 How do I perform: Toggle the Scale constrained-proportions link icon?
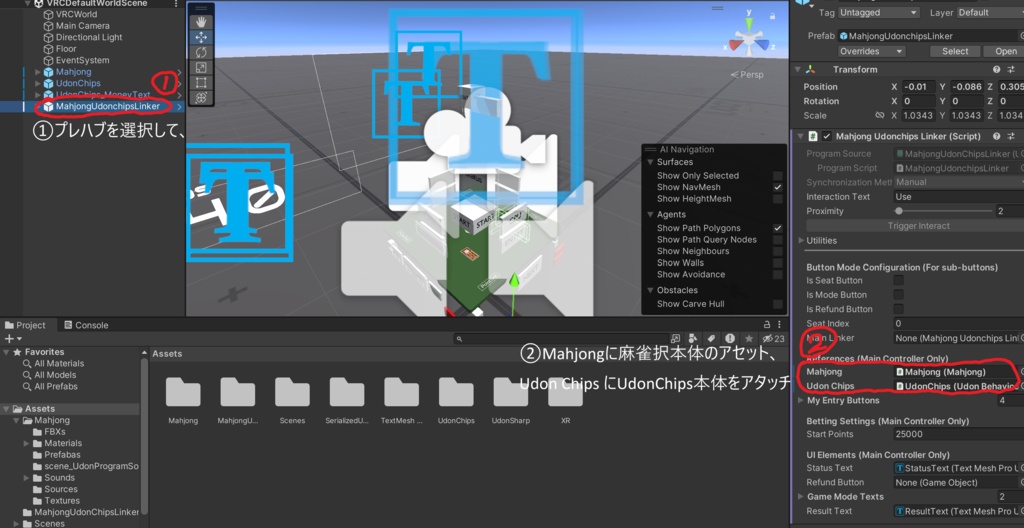point(879,116)
